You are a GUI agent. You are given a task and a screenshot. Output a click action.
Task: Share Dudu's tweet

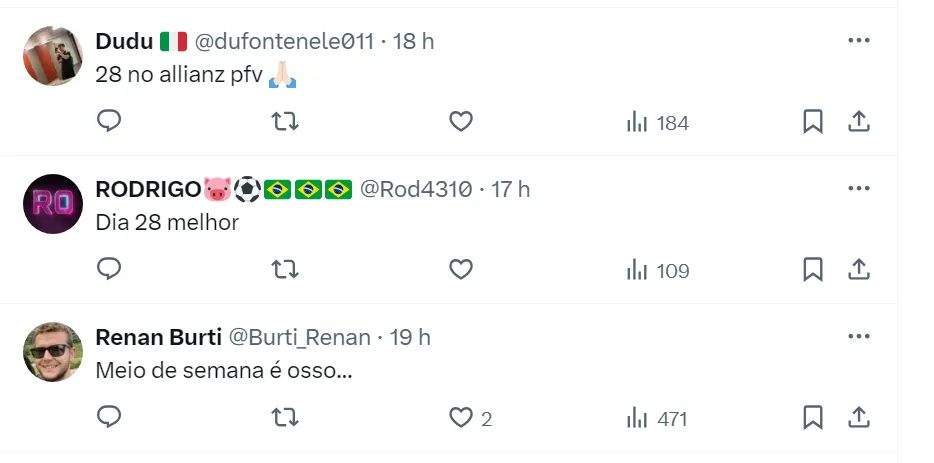858,122
